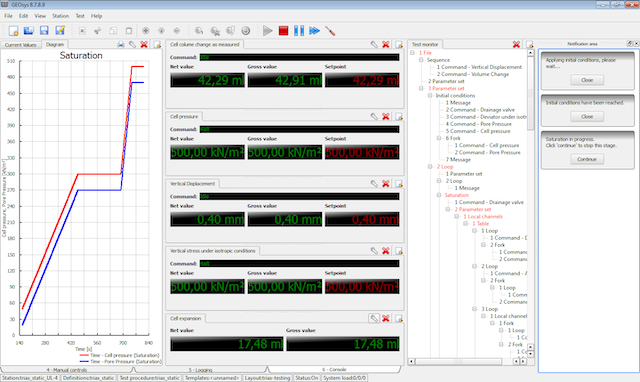Open the Station menu
The image size is (640, 382).
(60, 16)
